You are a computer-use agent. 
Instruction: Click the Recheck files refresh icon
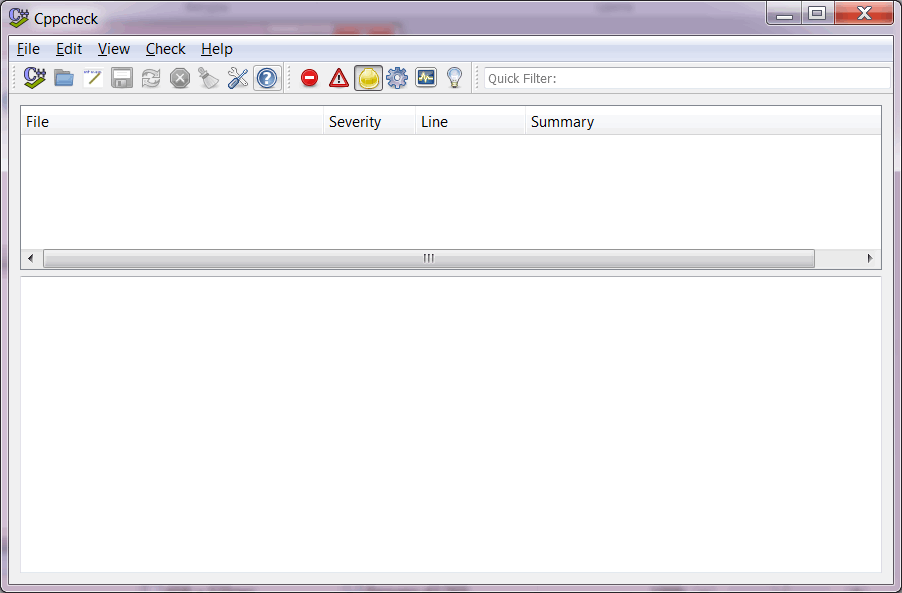coord(151,78)
